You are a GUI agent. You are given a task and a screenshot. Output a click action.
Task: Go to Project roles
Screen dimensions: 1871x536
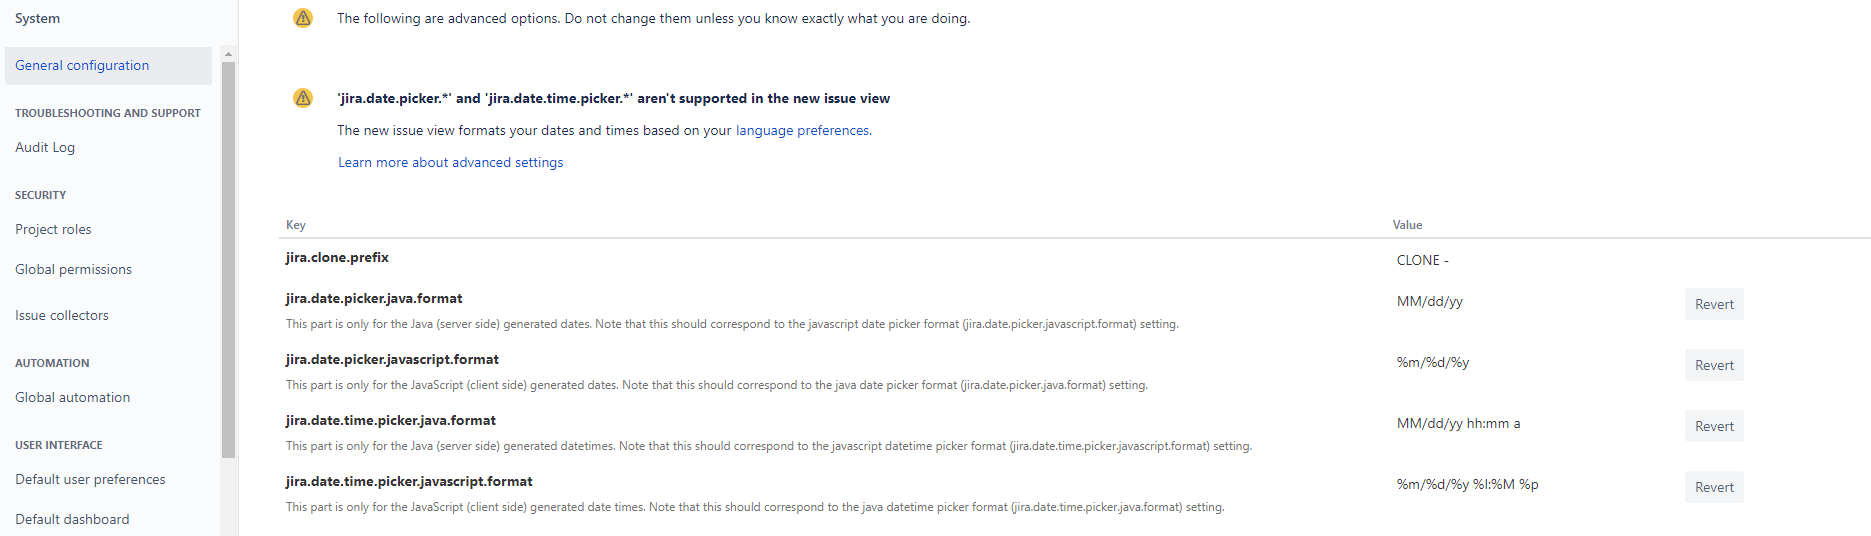coord(53,229)
